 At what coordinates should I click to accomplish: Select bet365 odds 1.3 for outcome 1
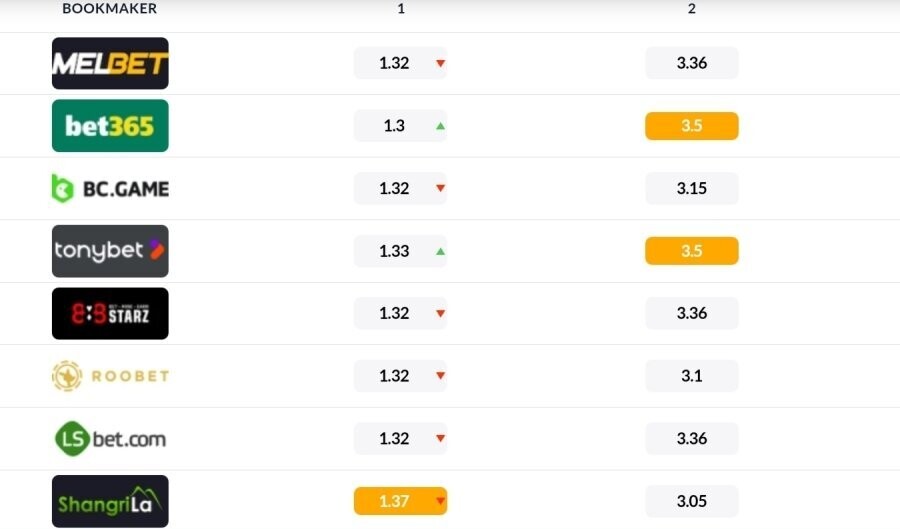[400, 126]
